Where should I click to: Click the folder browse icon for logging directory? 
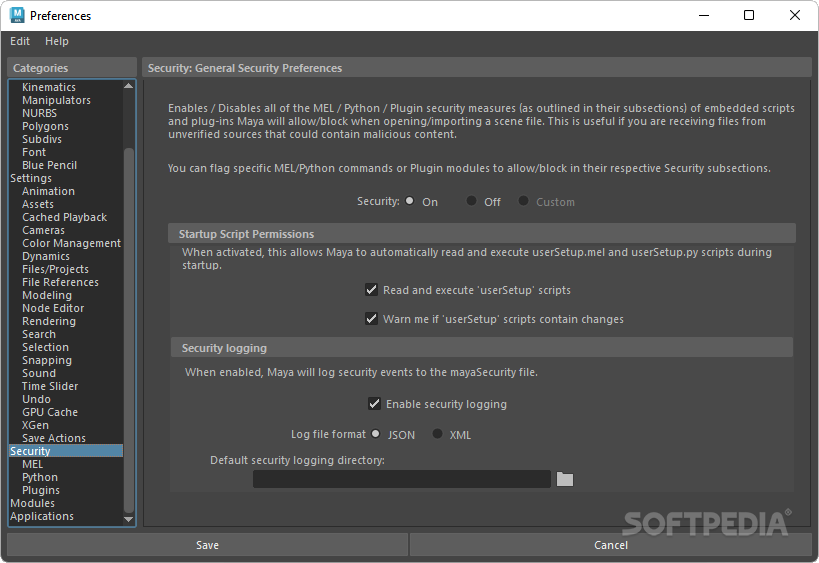(565, 479)
